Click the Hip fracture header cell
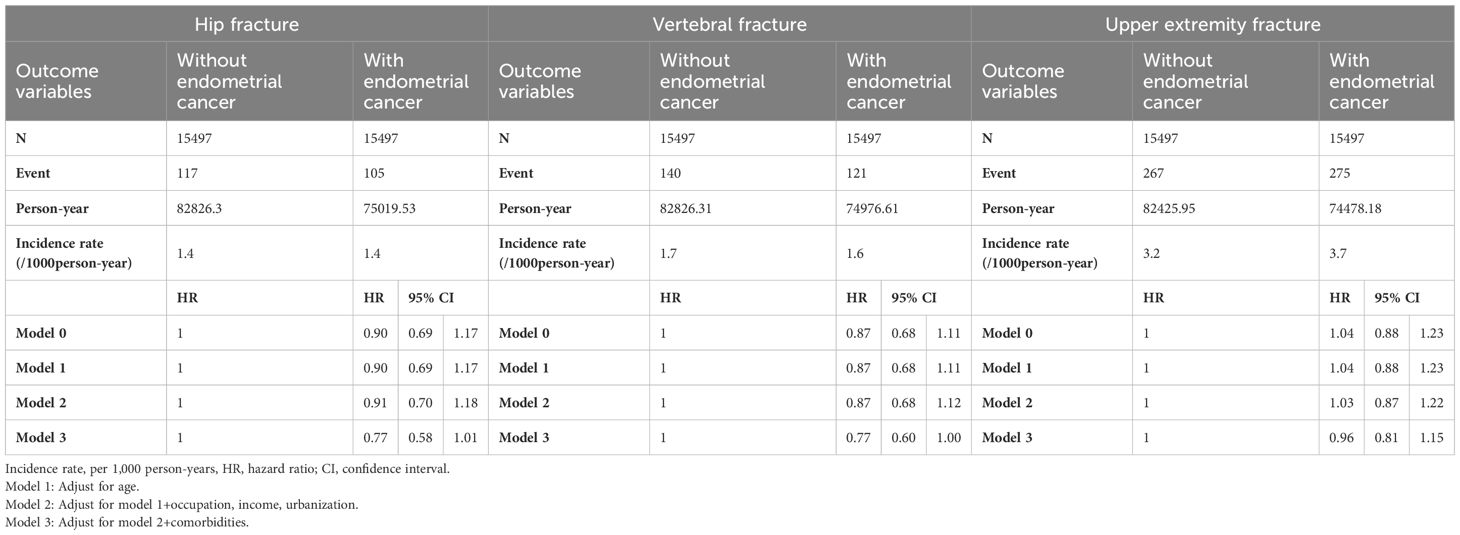This screenshot has height=535, width=1460. [x=246, y=24]
